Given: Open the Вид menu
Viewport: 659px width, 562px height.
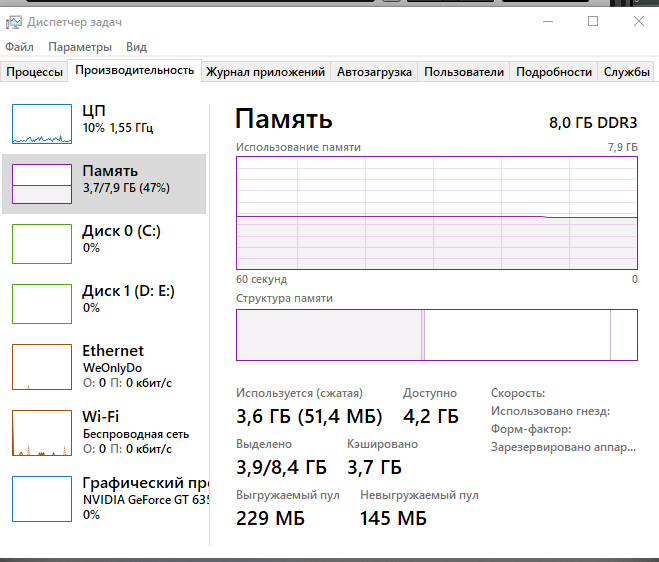Looking at the screenshot, I should 137,47.
